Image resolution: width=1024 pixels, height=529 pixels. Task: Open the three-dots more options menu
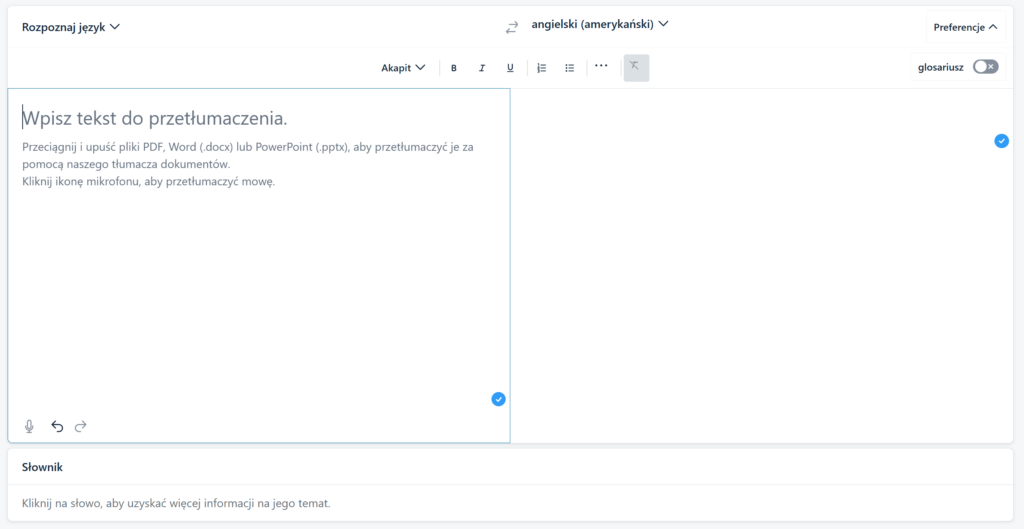point(601,66)
